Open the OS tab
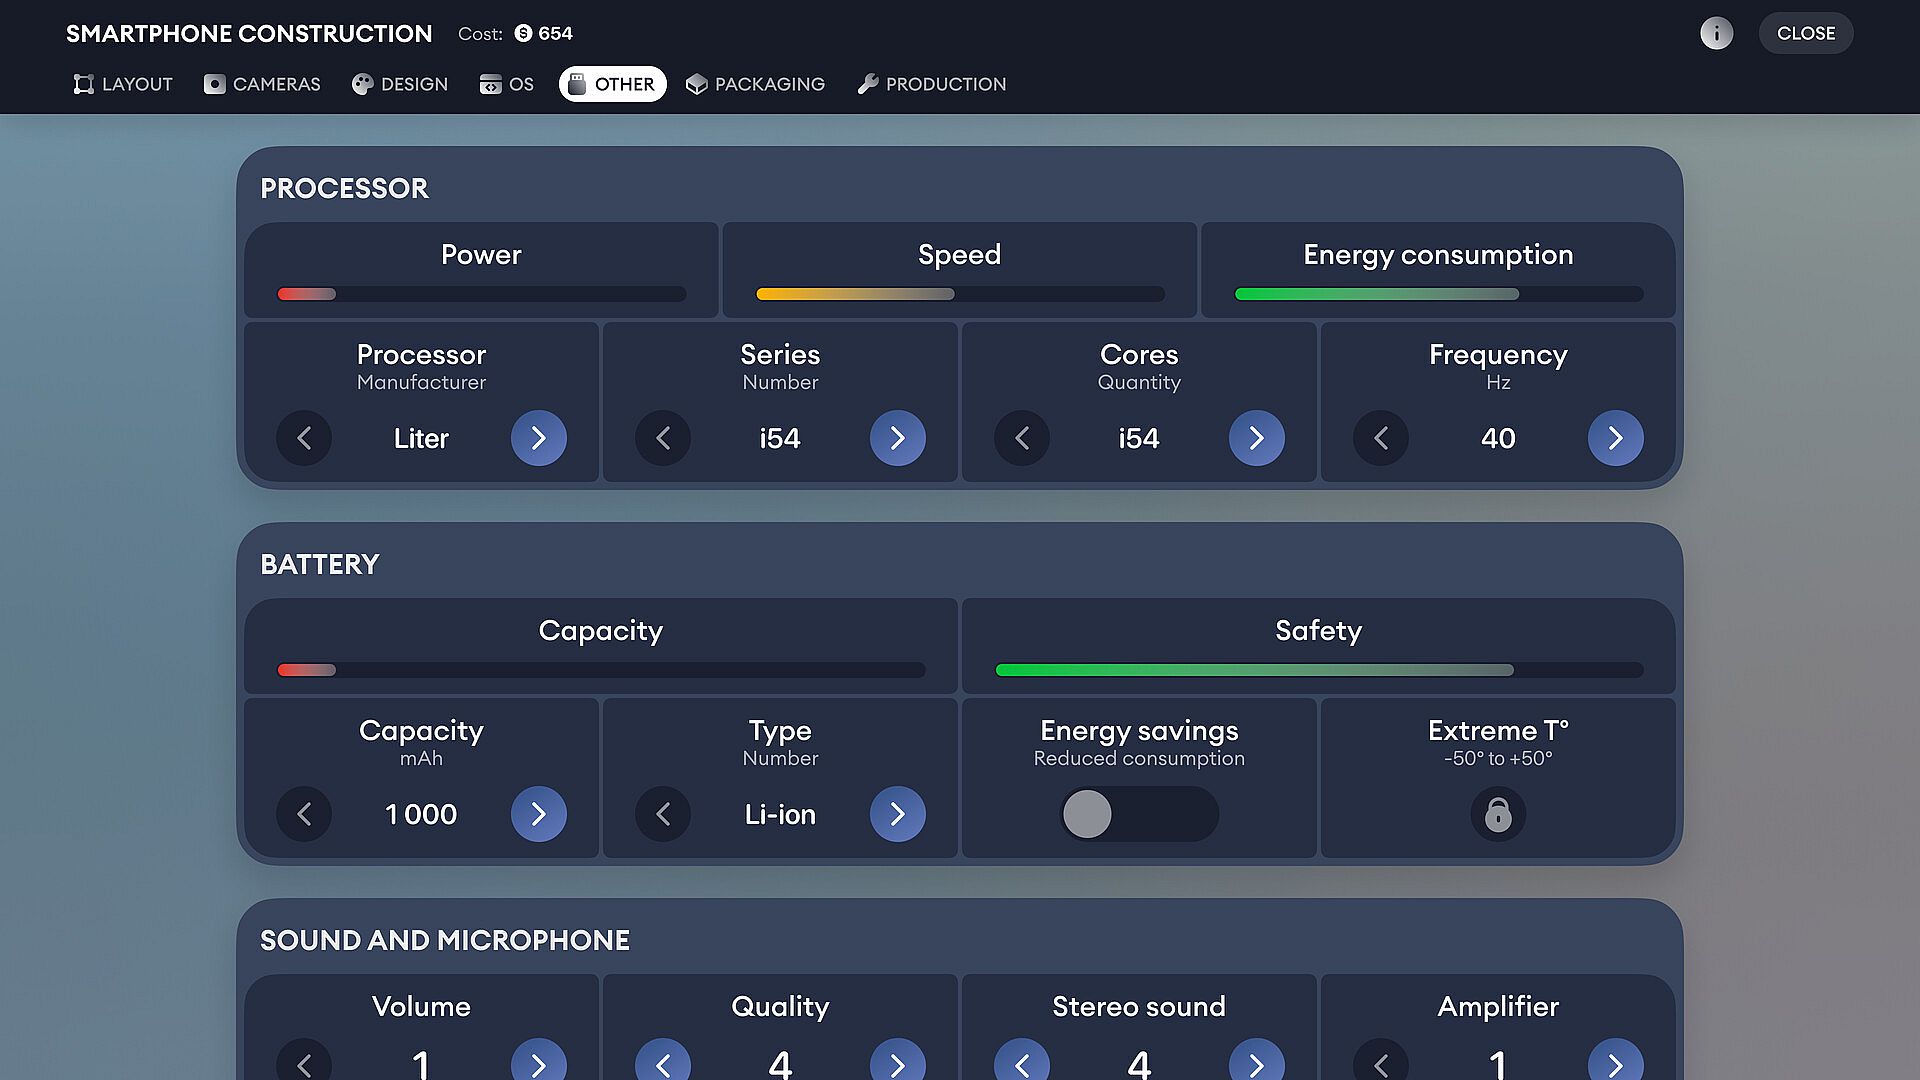Image resolution: width=1920 pixels, height=1080 pixels. pos(507,84)
